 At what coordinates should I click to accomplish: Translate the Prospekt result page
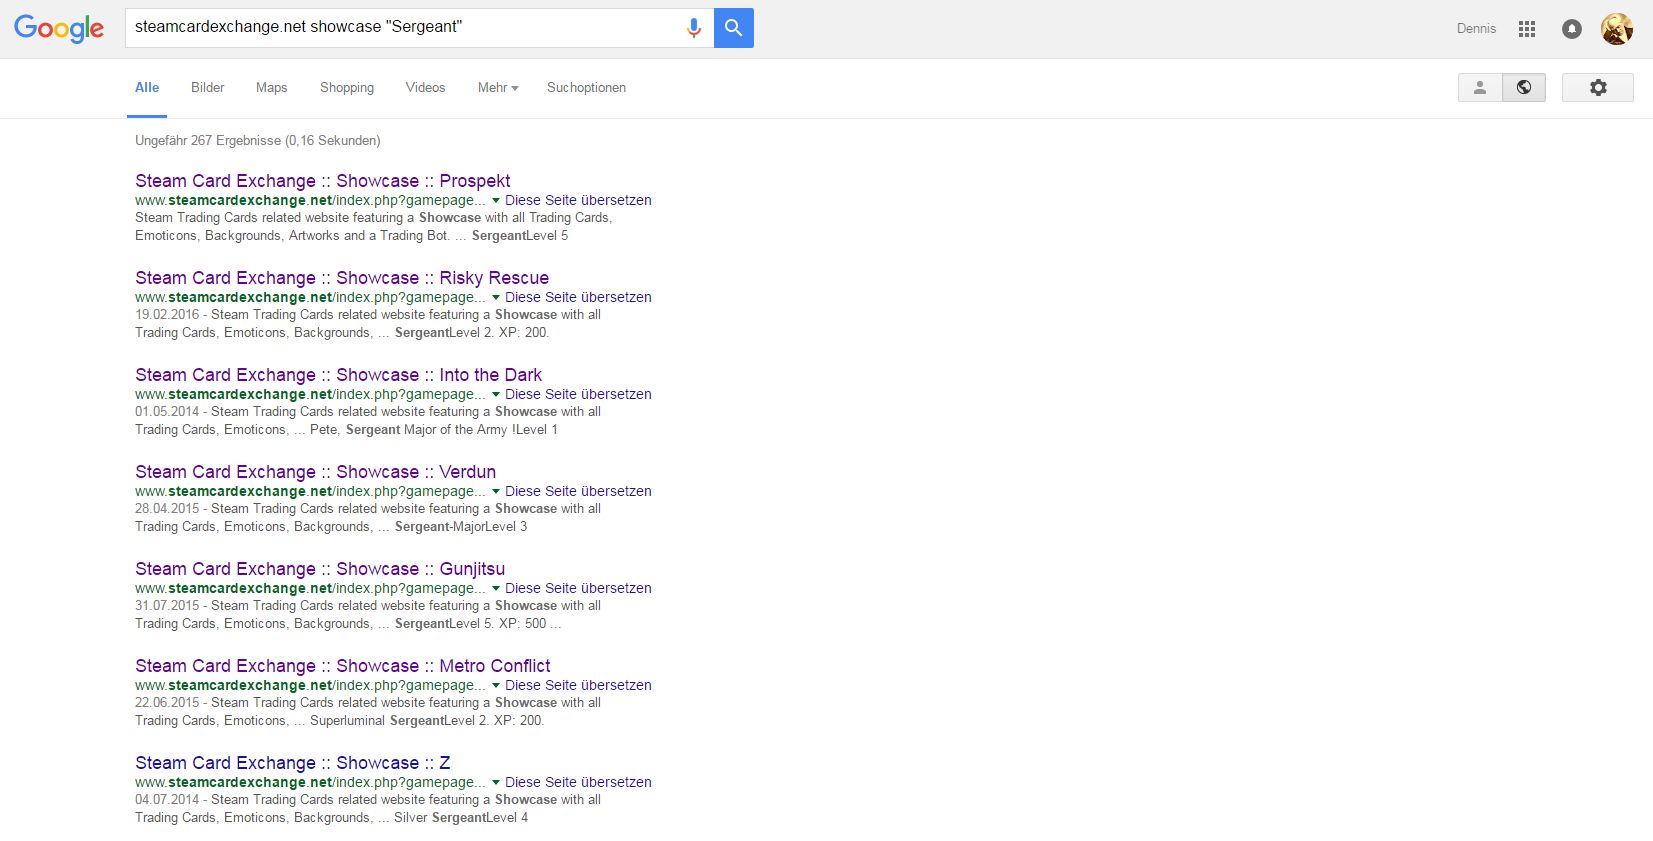(x=578, y=200)
